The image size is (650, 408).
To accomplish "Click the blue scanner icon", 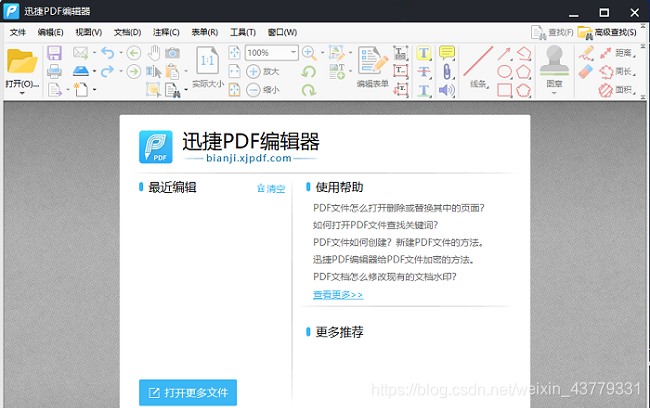I will click(80, 71).
